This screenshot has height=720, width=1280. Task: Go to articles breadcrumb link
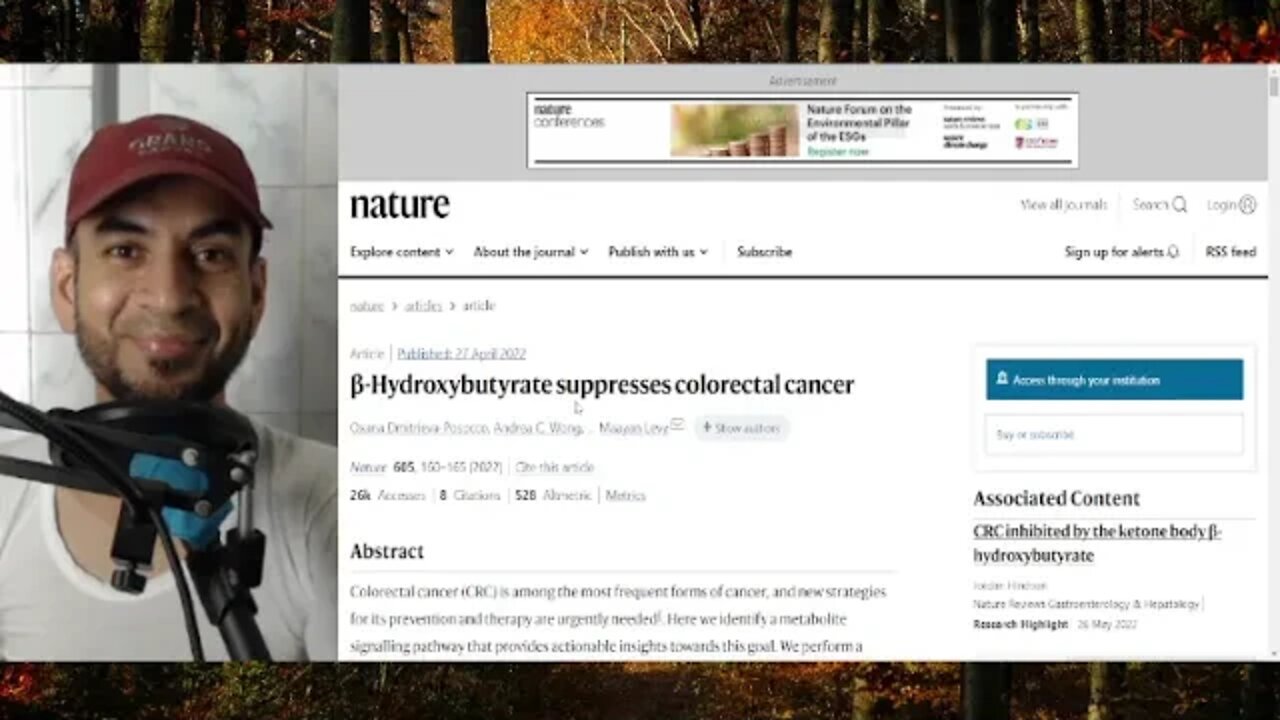pos(423,306)
